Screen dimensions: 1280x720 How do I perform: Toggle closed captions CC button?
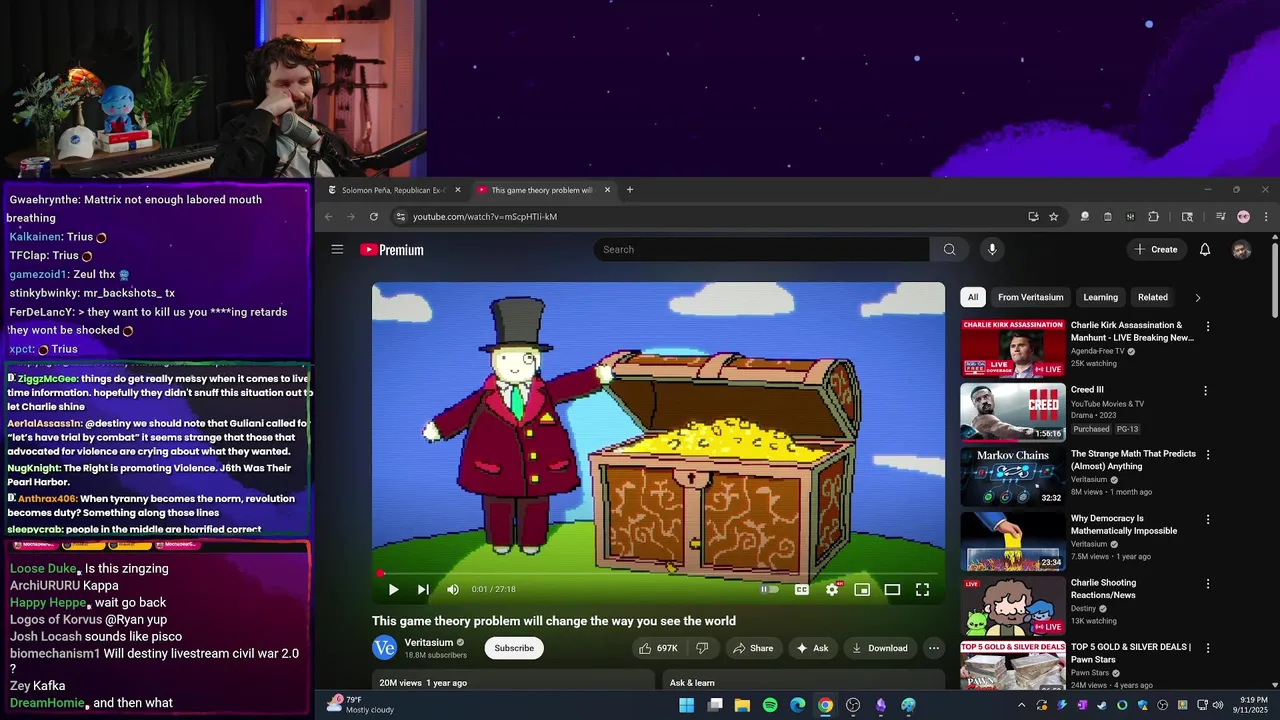(801, 590)
